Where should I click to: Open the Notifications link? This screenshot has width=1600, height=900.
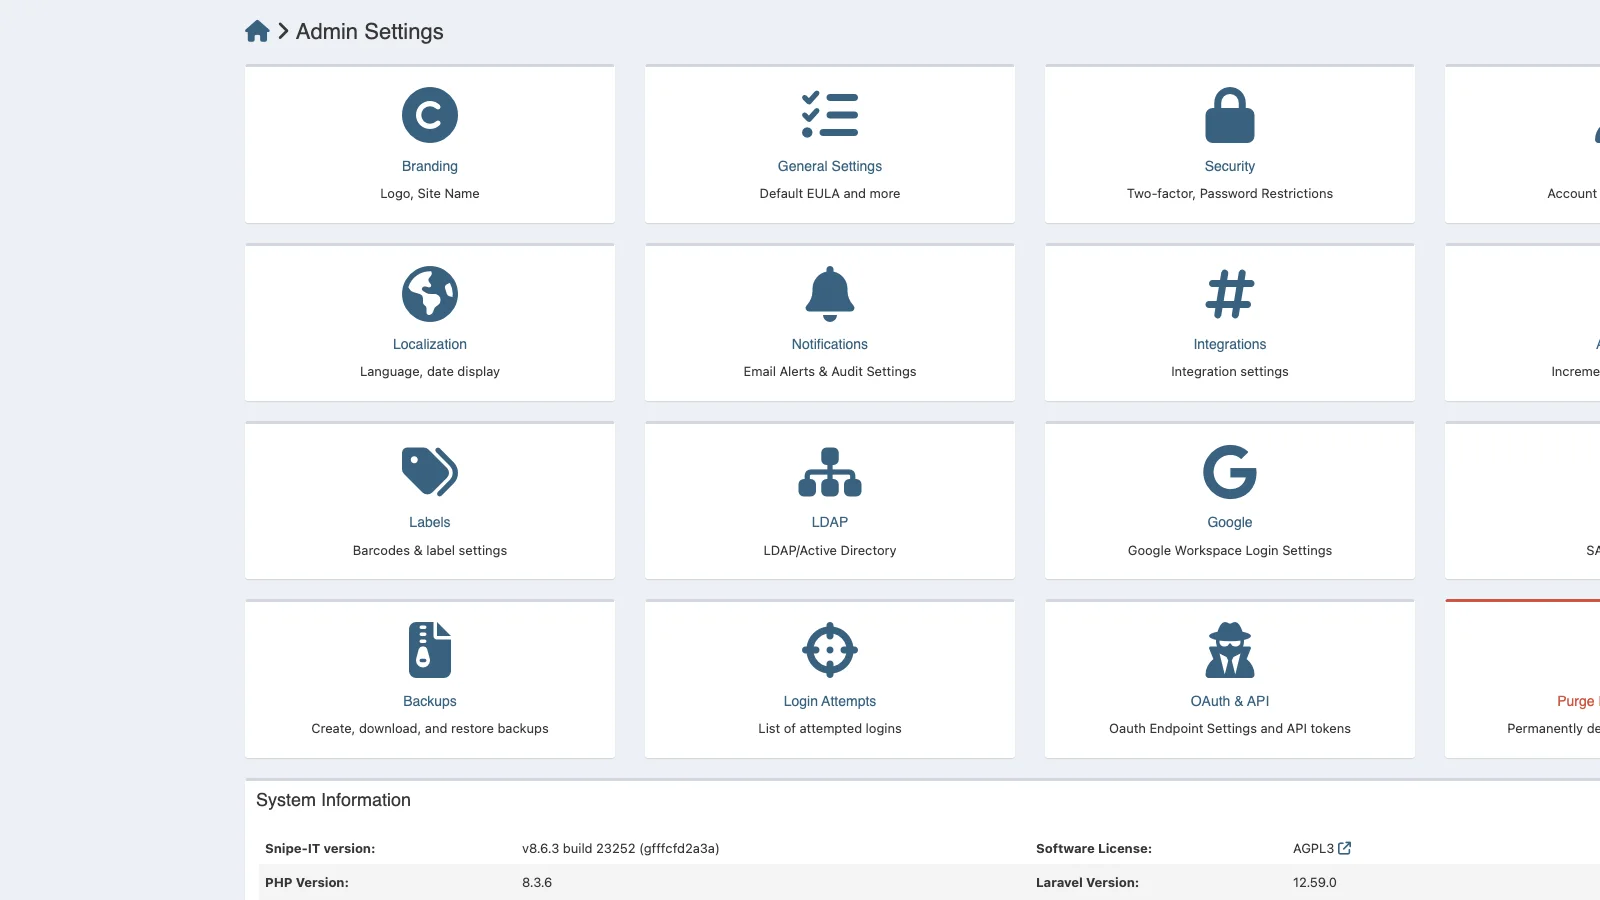click(830, 344)
